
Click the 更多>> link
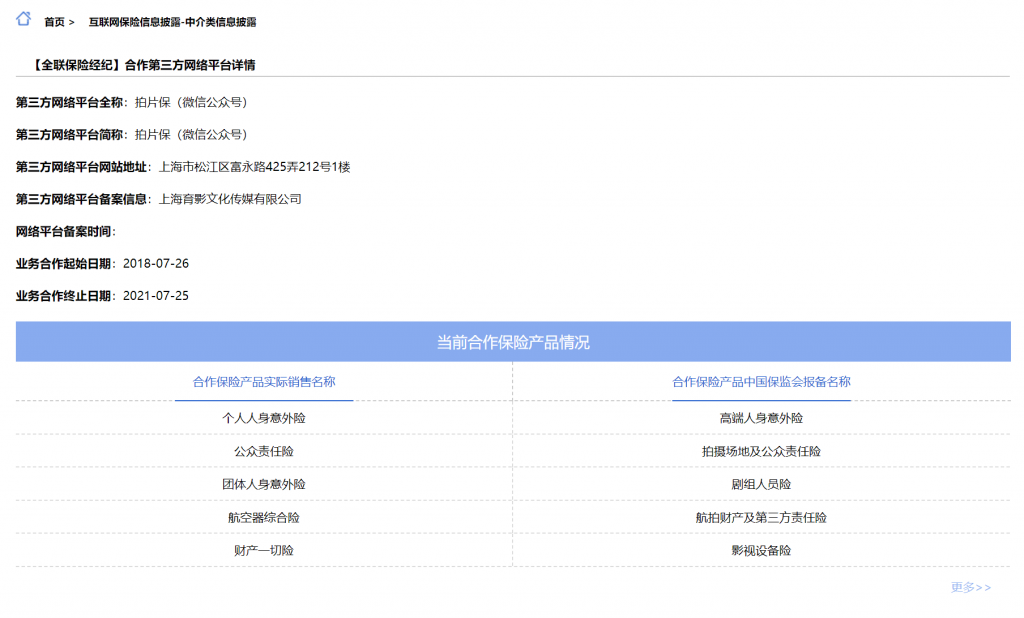click(970, 587)
